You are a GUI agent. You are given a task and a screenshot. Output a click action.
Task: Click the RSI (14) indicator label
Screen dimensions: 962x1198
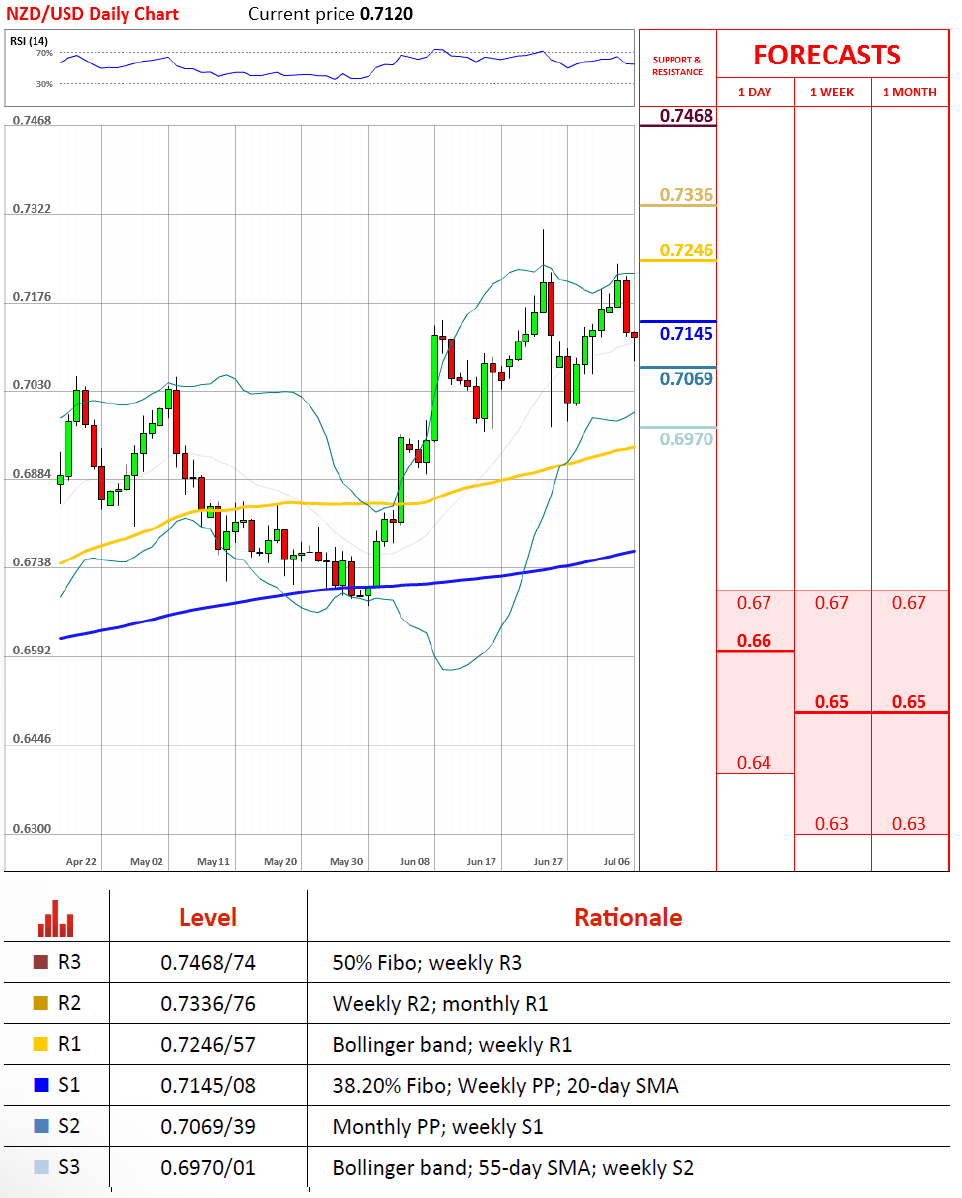pos(29,40)
